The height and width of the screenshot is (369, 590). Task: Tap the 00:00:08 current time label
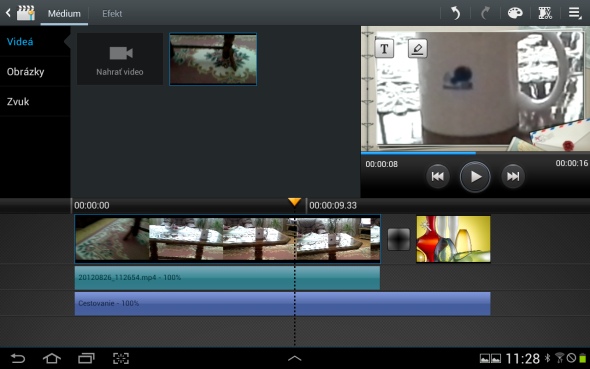point(382,164)
